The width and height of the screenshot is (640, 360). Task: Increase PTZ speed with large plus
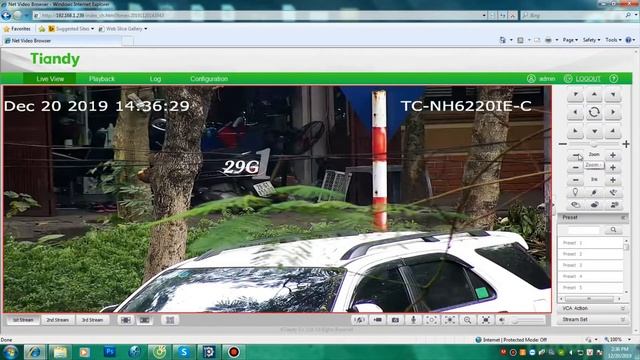click(626, 144)
